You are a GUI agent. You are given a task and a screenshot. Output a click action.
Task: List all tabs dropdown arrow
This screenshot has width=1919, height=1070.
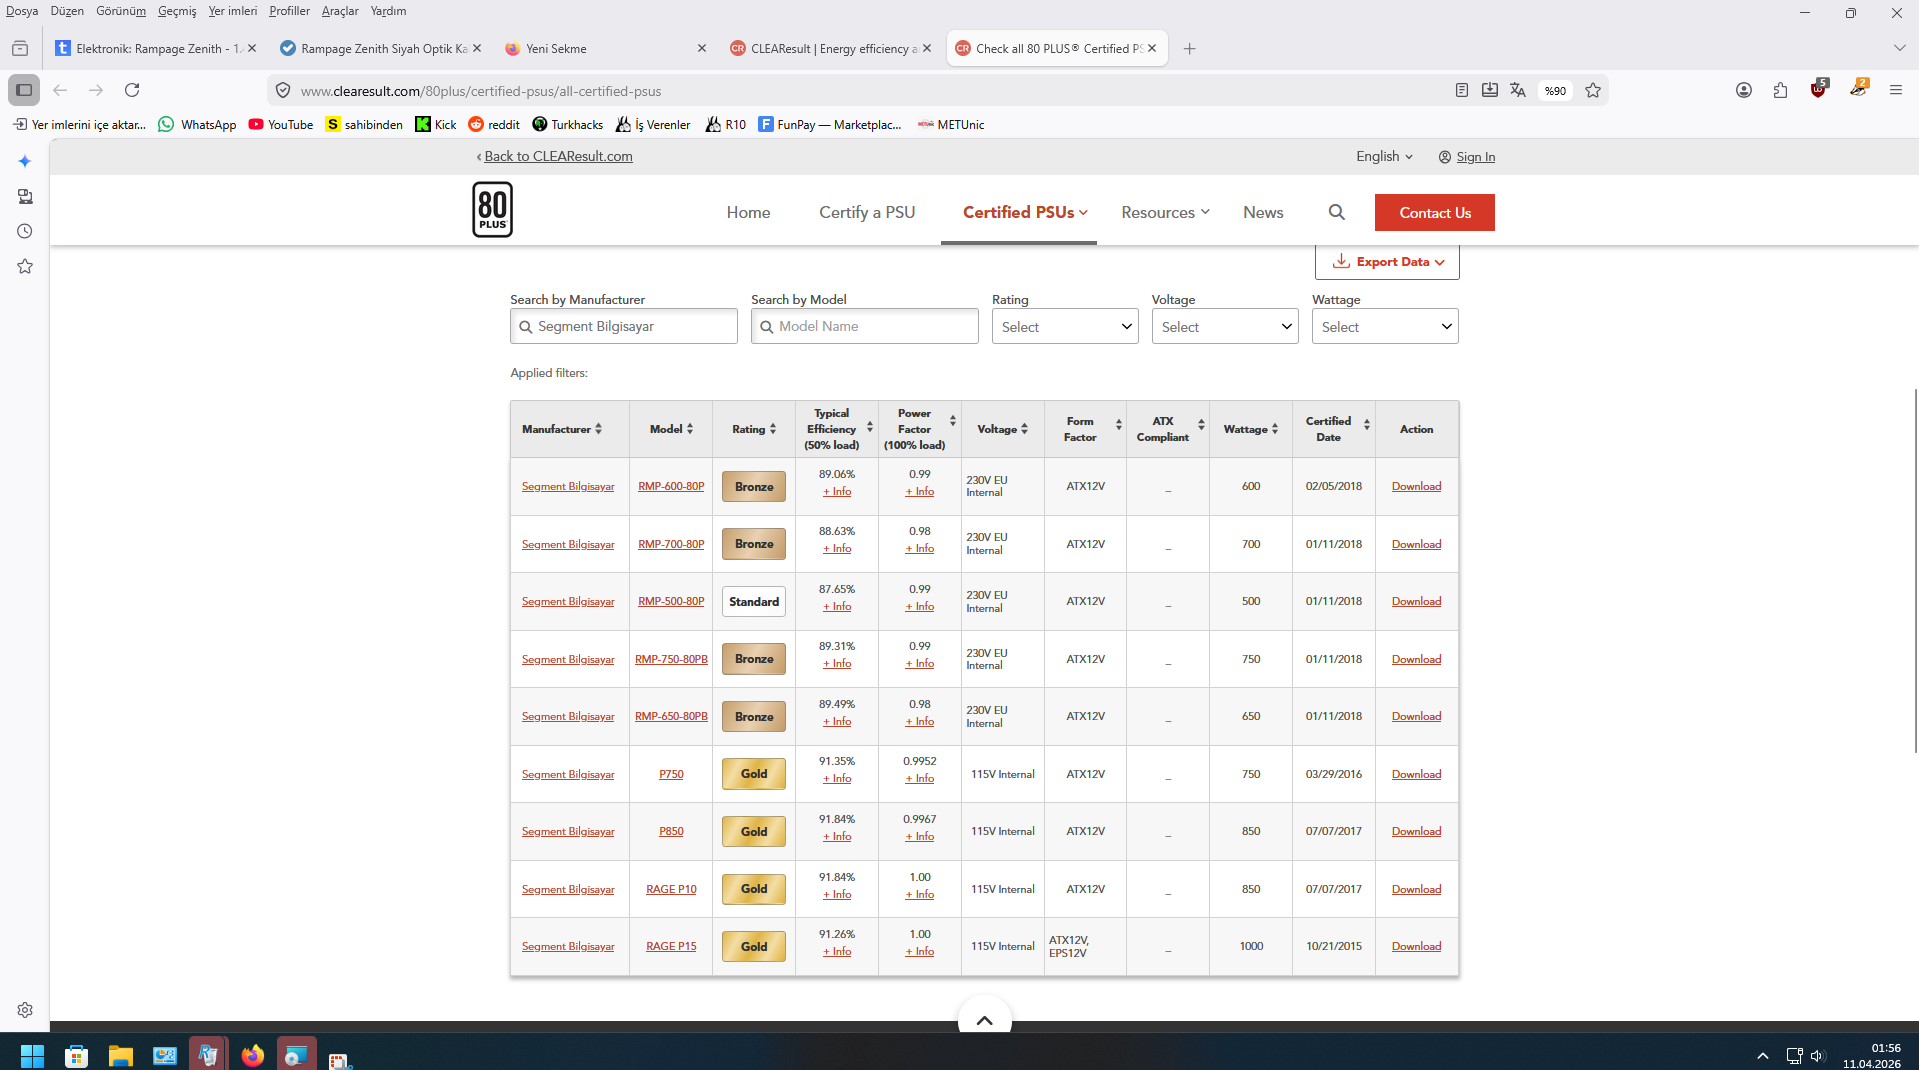point(1899,48)
